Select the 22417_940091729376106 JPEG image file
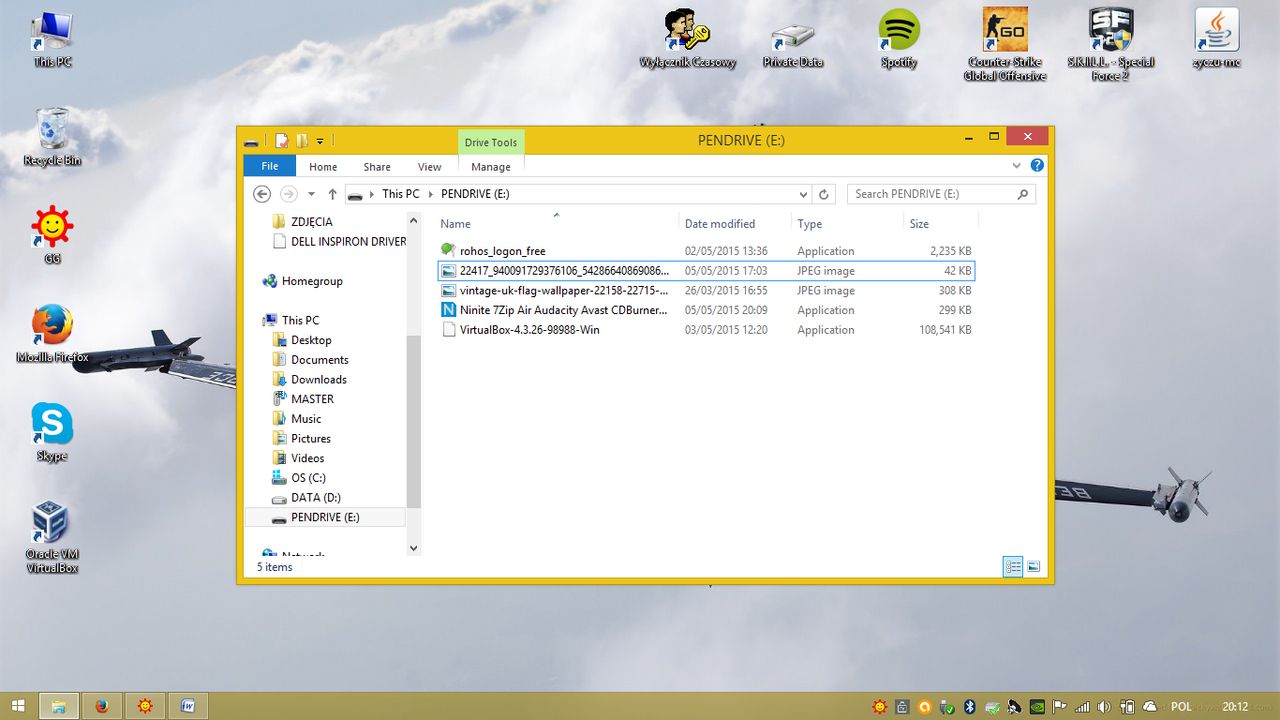 coord(706,271)
